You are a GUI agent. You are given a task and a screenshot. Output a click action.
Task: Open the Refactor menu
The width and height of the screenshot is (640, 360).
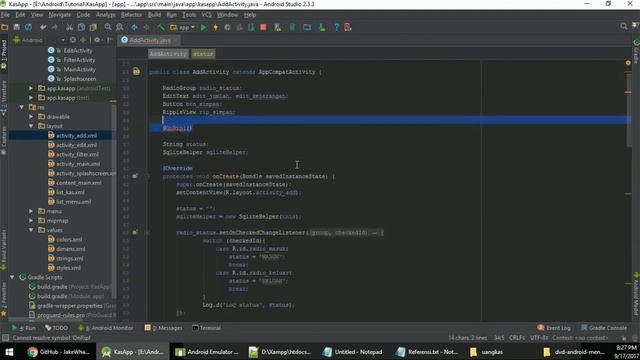point(131,15)
